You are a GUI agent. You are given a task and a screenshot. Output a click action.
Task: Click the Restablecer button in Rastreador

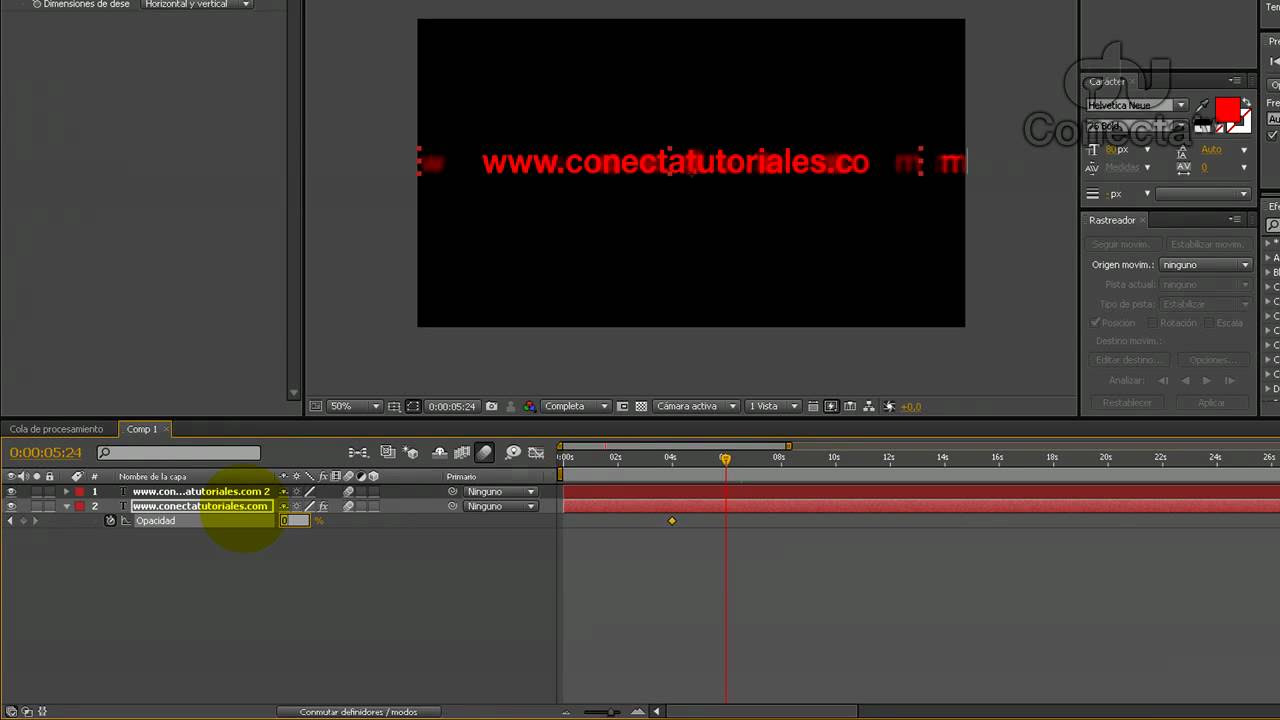click(x=1127, y=403)
